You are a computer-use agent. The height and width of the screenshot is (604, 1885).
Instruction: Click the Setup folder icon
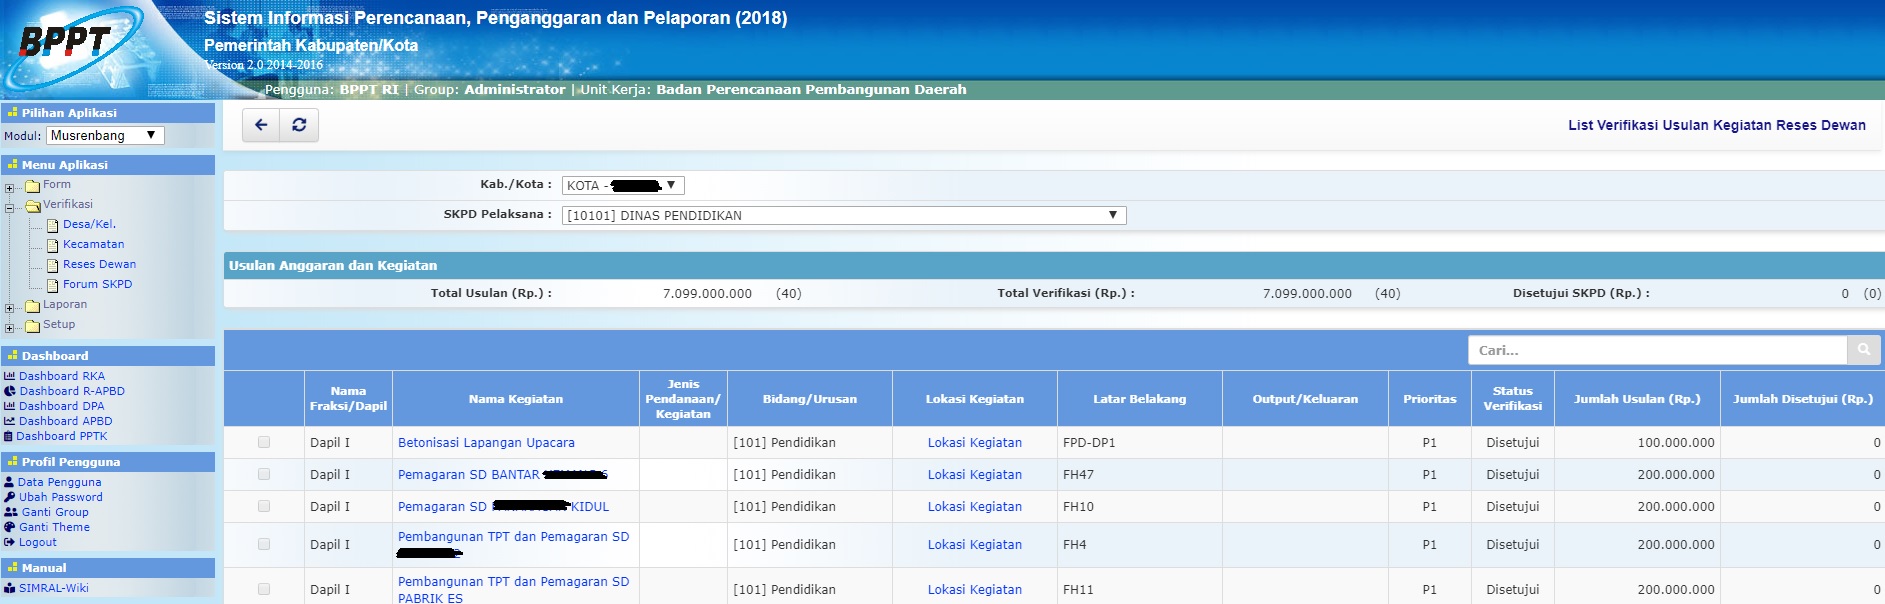tap(33, 325)
